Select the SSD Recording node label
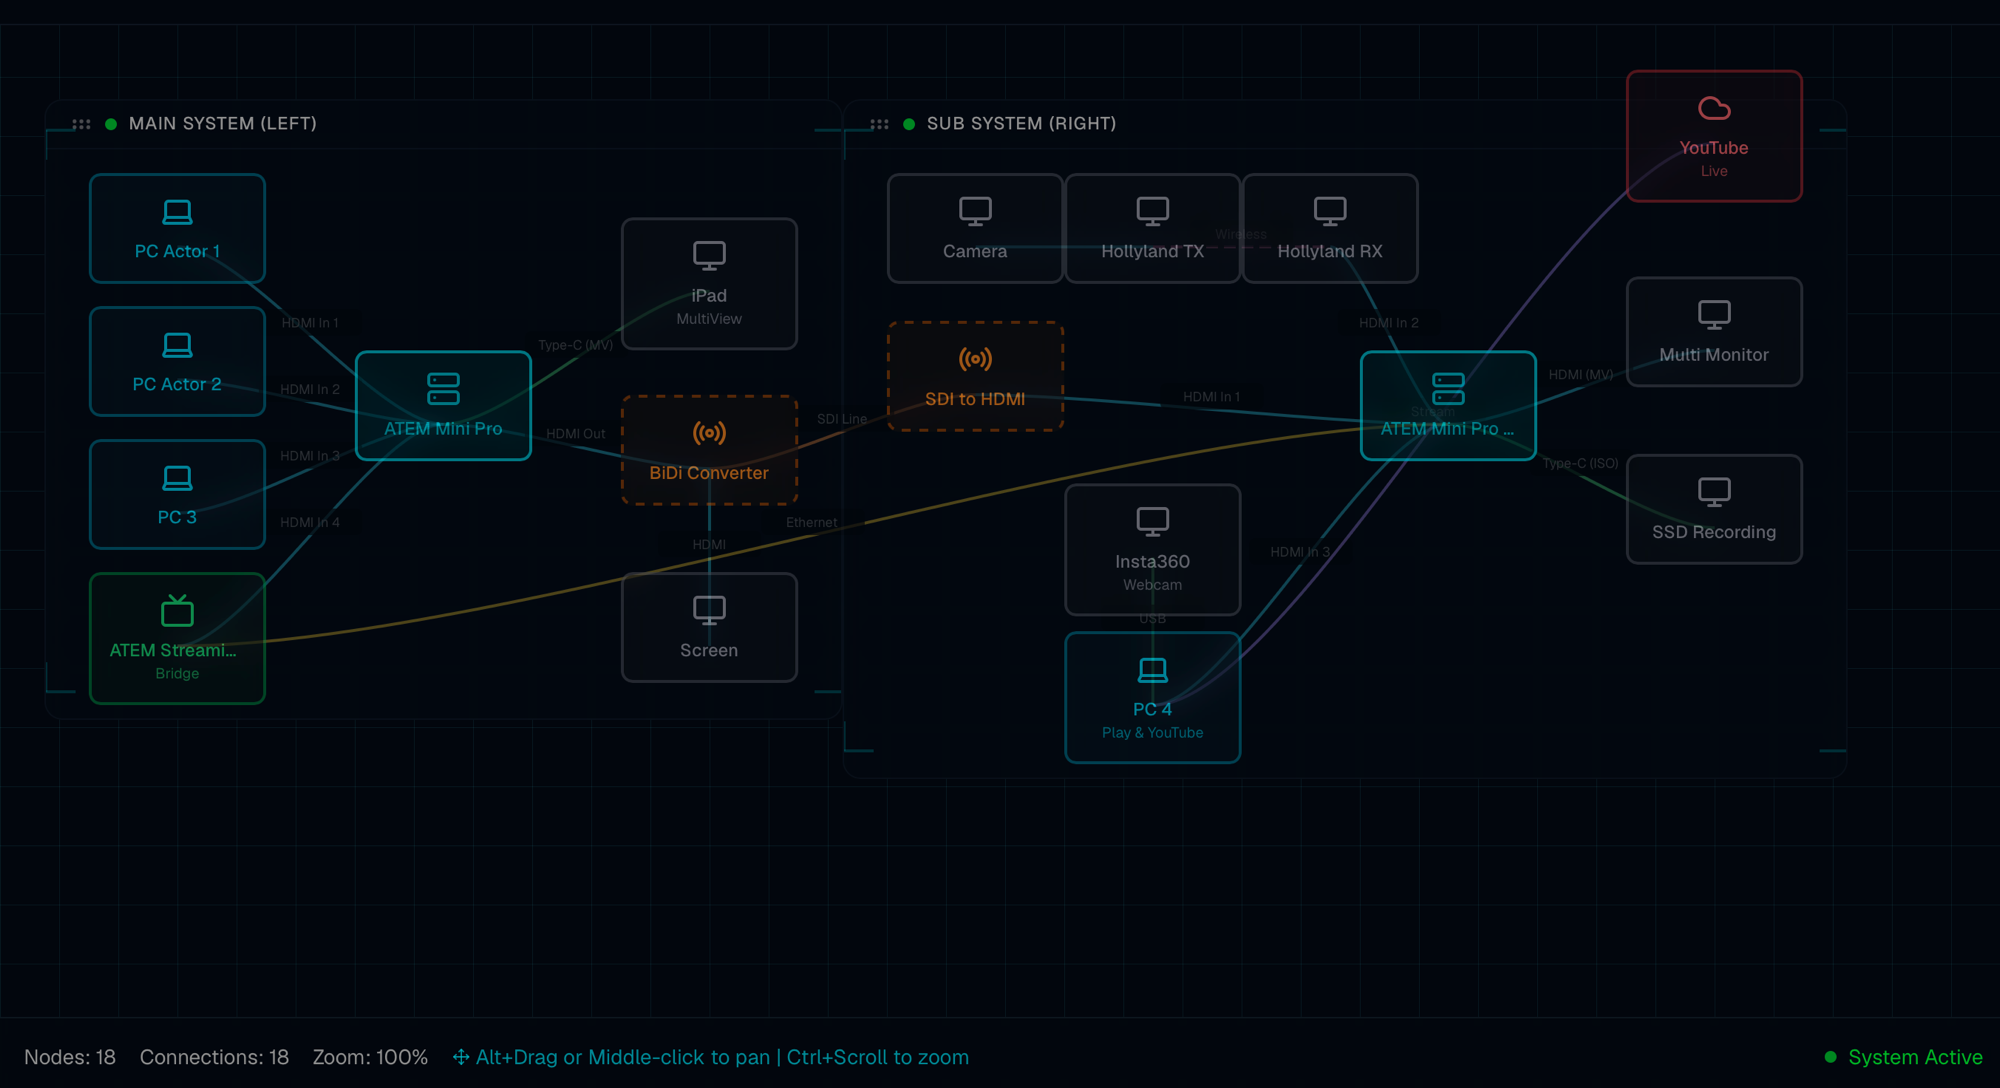Screen dimensions: 2000x1088 [1714, 532]
